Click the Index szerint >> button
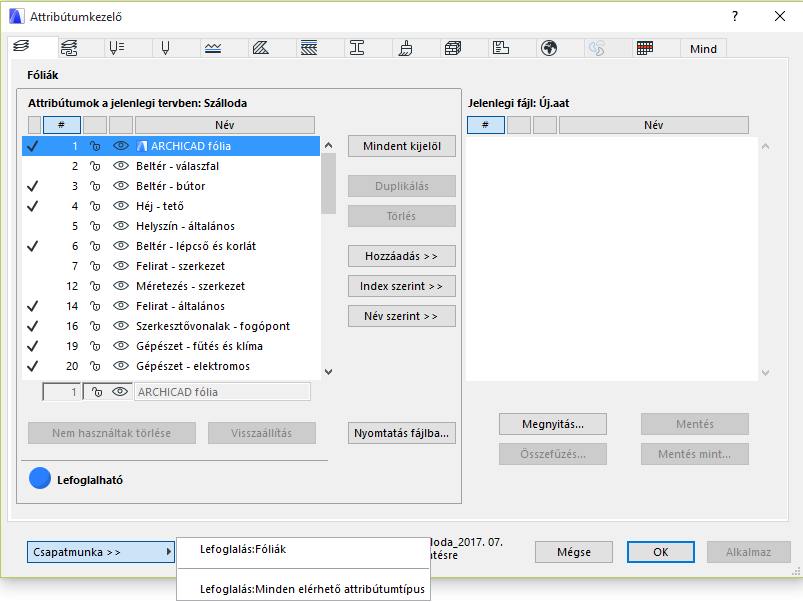 [402, 286]
